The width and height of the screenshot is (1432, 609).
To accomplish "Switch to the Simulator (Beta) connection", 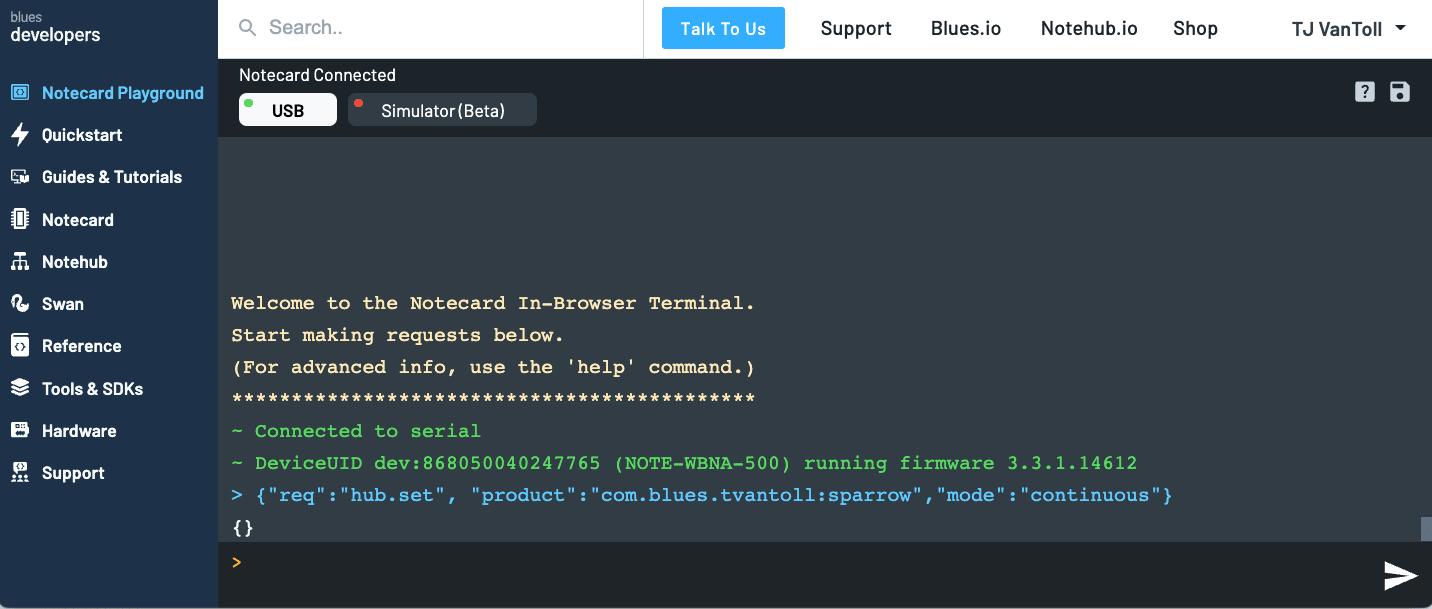I will tap(442, 110).
